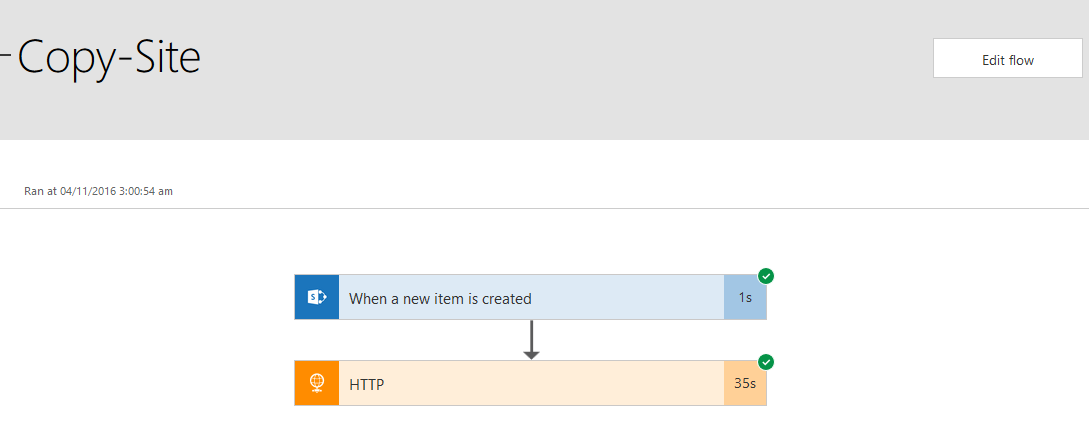Click empty light-blue area of trigger card
Viewport: 1089px width, 426px height.
(630, 298)
